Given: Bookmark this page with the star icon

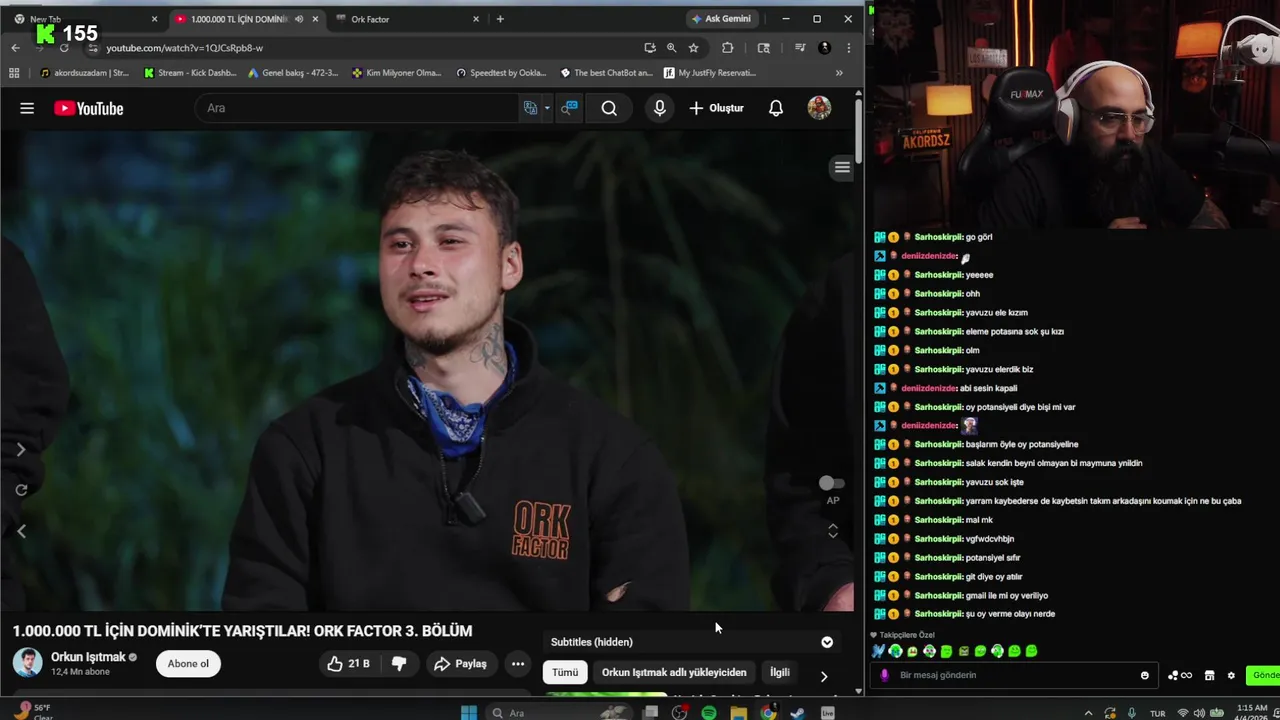Looking at the screenshot, I should [x=693, y=47].
